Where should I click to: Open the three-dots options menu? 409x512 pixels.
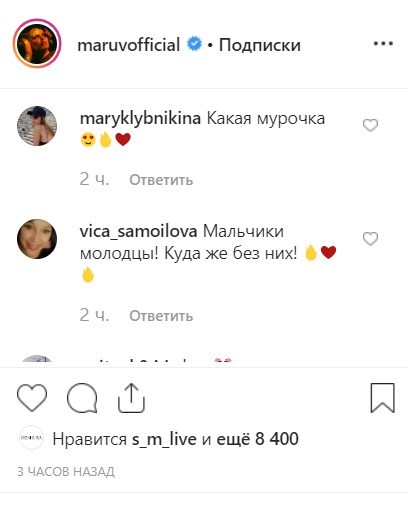coord(383,43)
